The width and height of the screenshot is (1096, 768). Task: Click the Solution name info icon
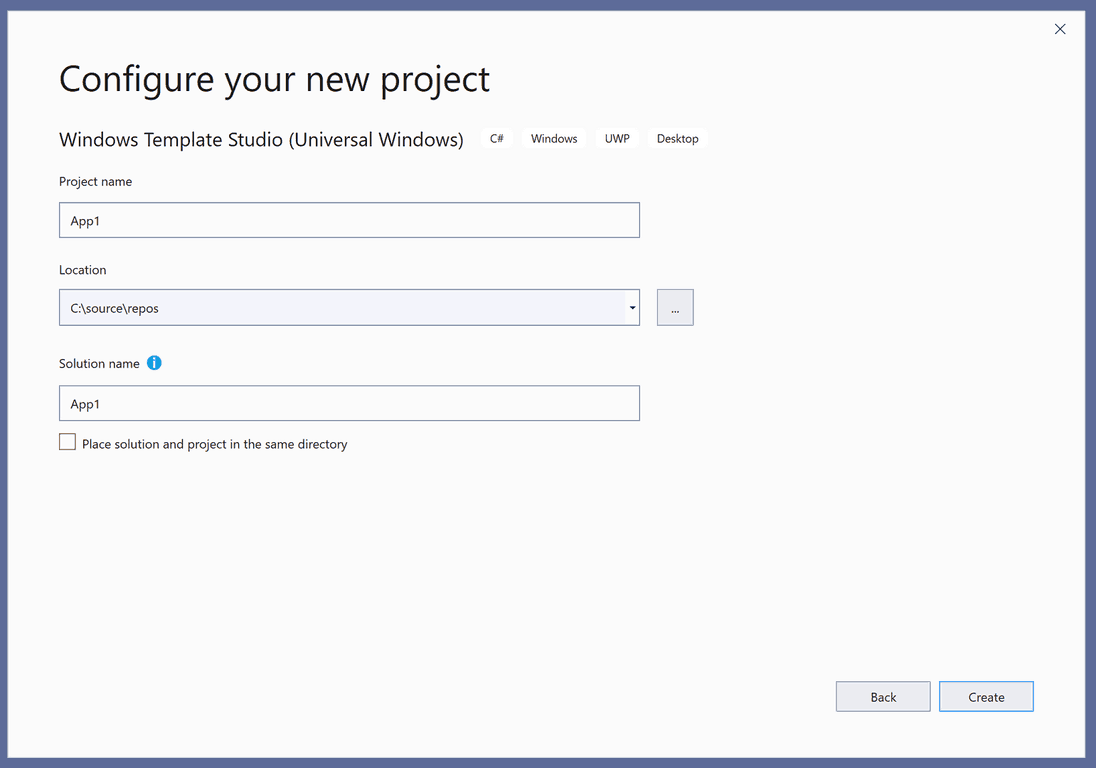154,363
